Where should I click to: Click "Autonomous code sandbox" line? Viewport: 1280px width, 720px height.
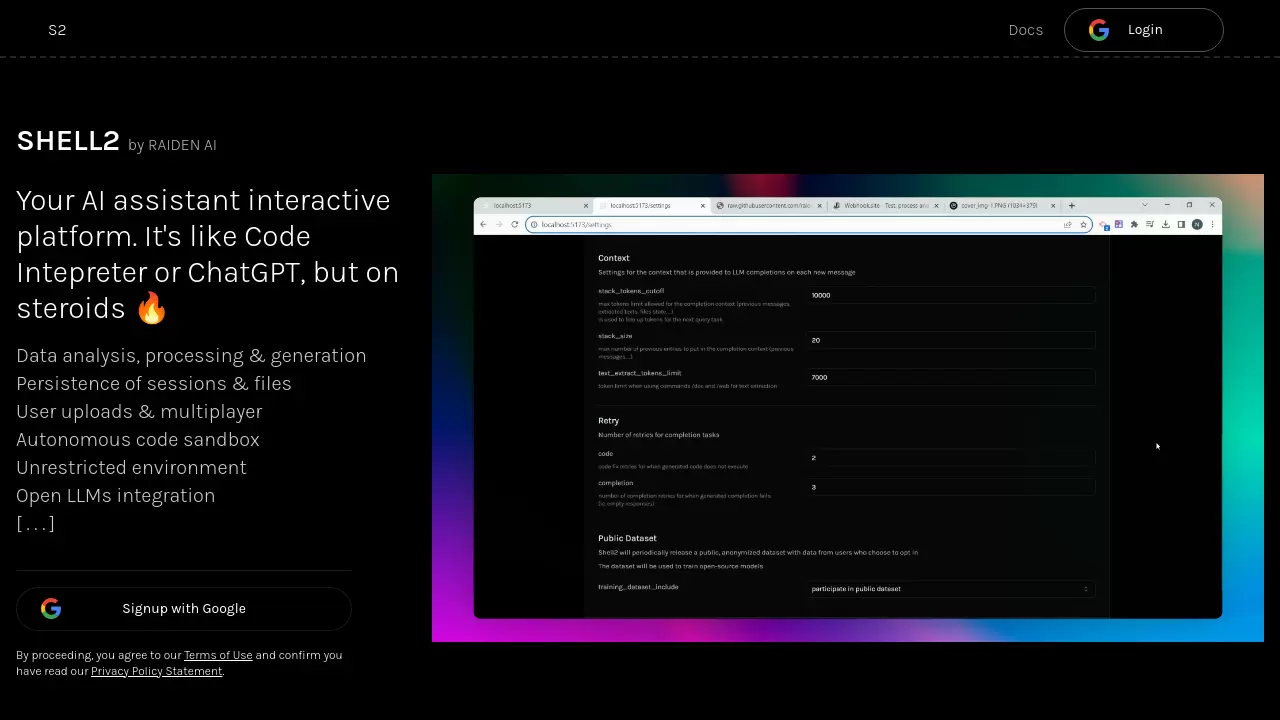[x=138, y=440]
